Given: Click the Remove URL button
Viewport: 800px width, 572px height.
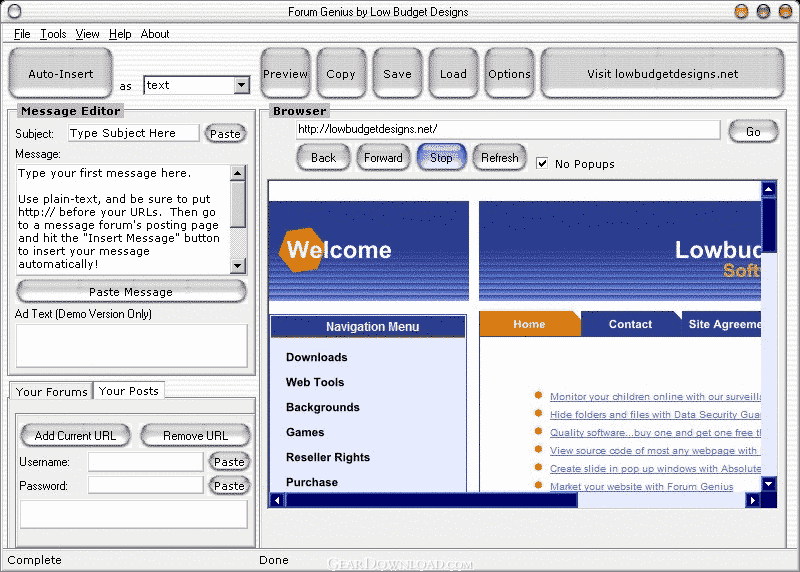Looking at the screenshot, I should pos(195,436).
